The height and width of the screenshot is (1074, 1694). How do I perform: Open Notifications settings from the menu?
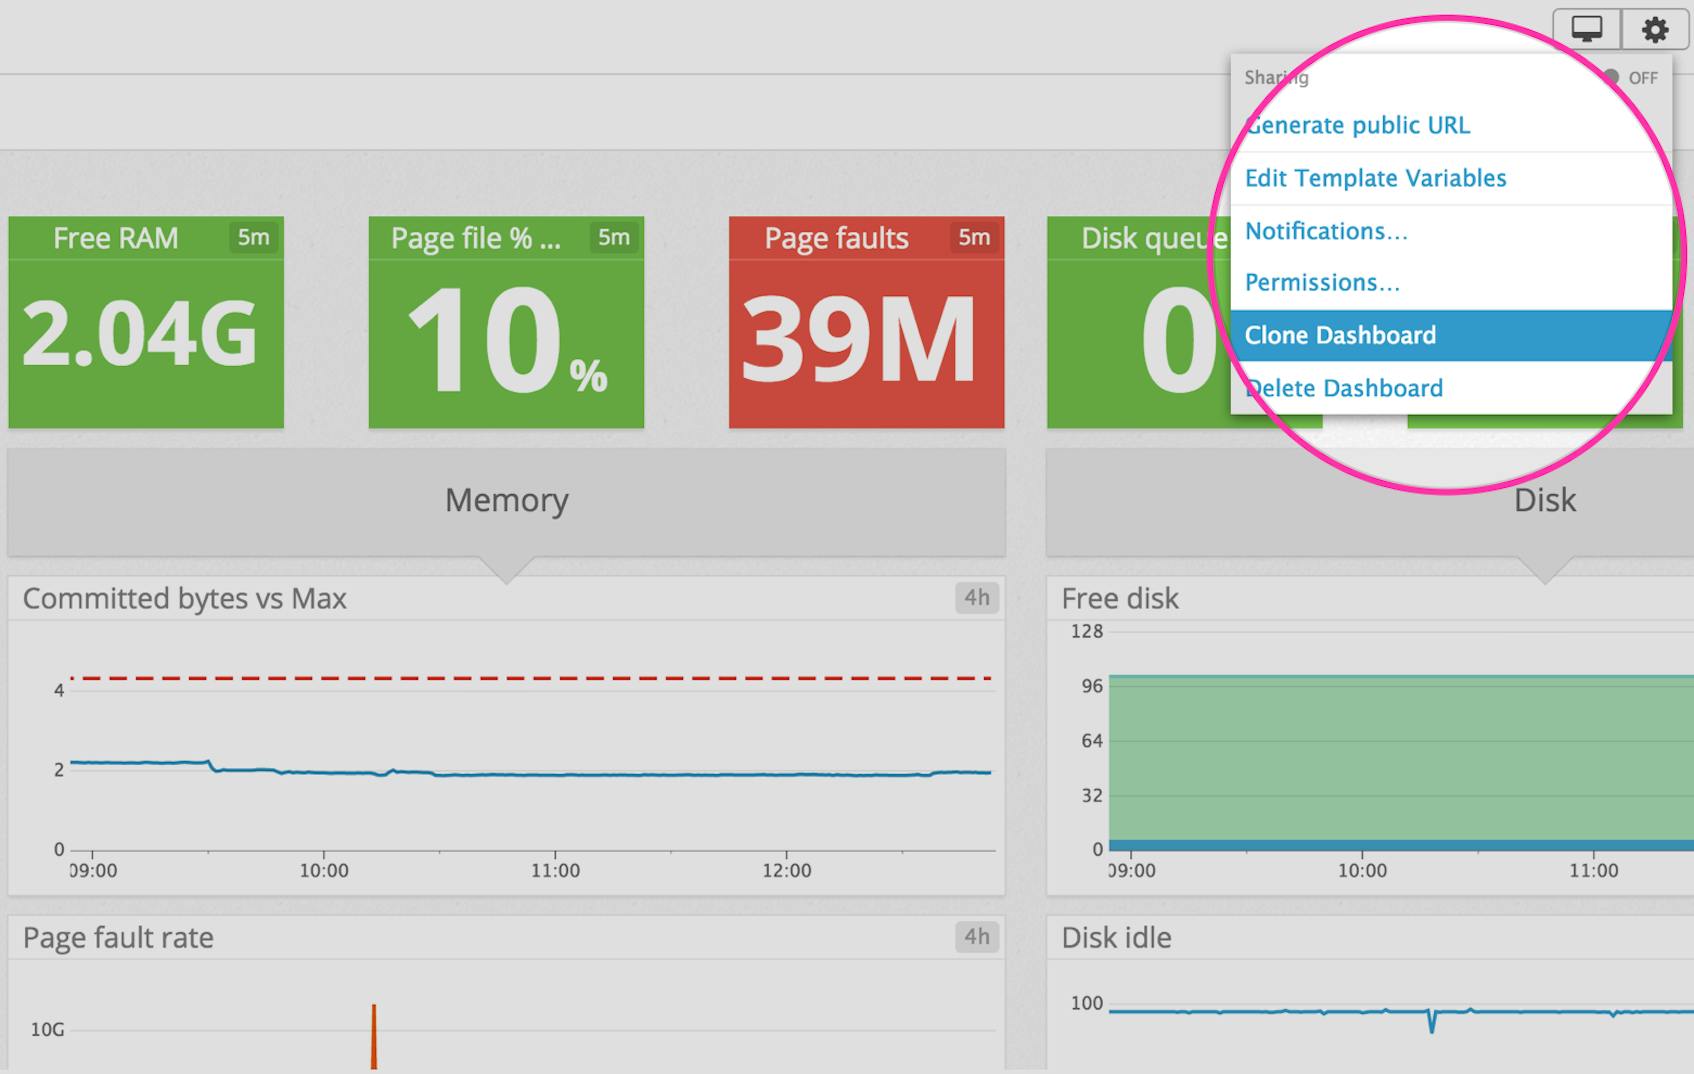(x=1326, y=231)
